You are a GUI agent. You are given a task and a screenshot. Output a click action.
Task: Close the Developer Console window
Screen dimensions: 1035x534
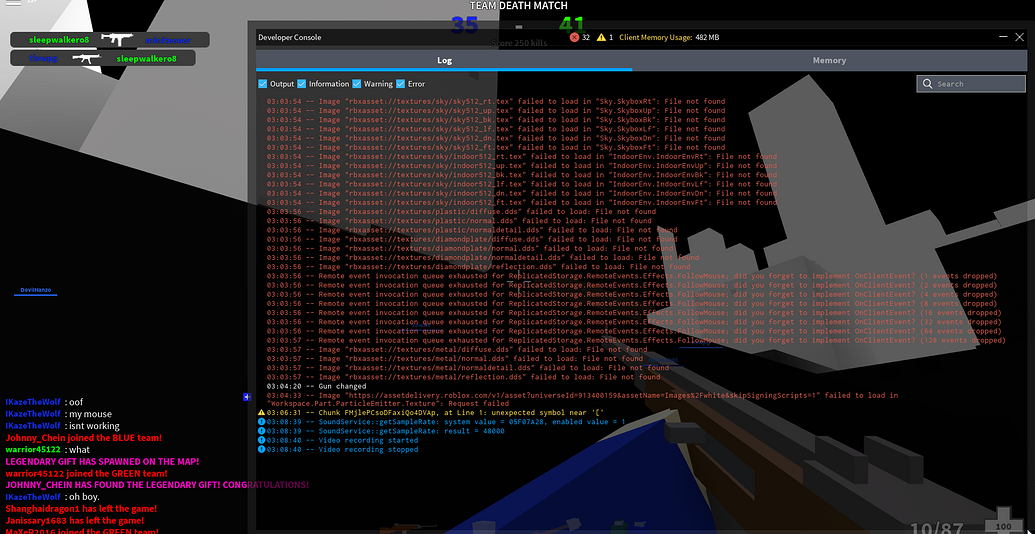(1020, 38)
